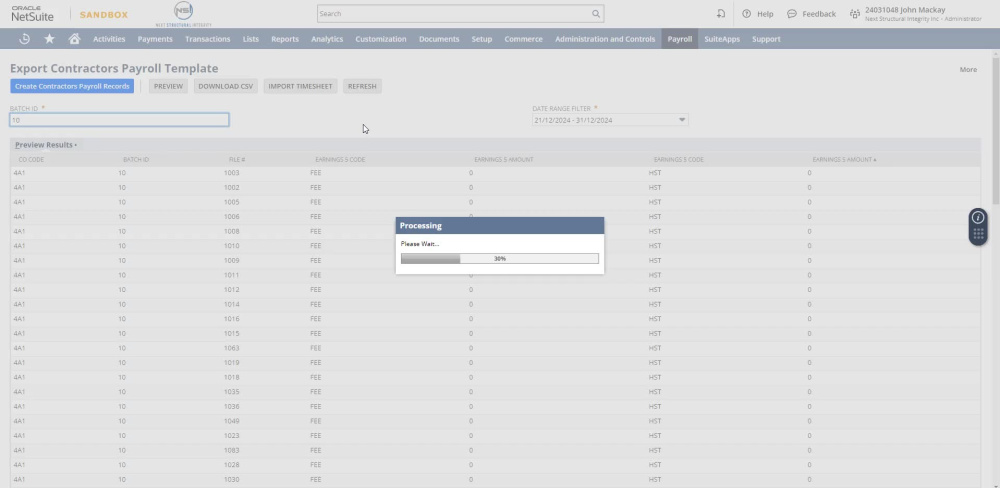Open the Documents menu

pos(439,39)
